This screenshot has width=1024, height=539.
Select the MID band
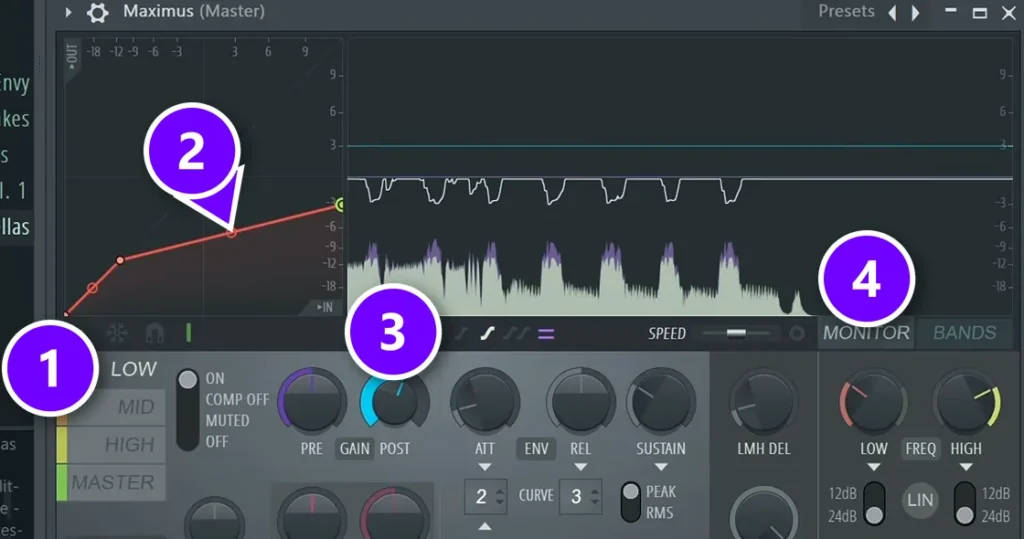tap(116, 407)
